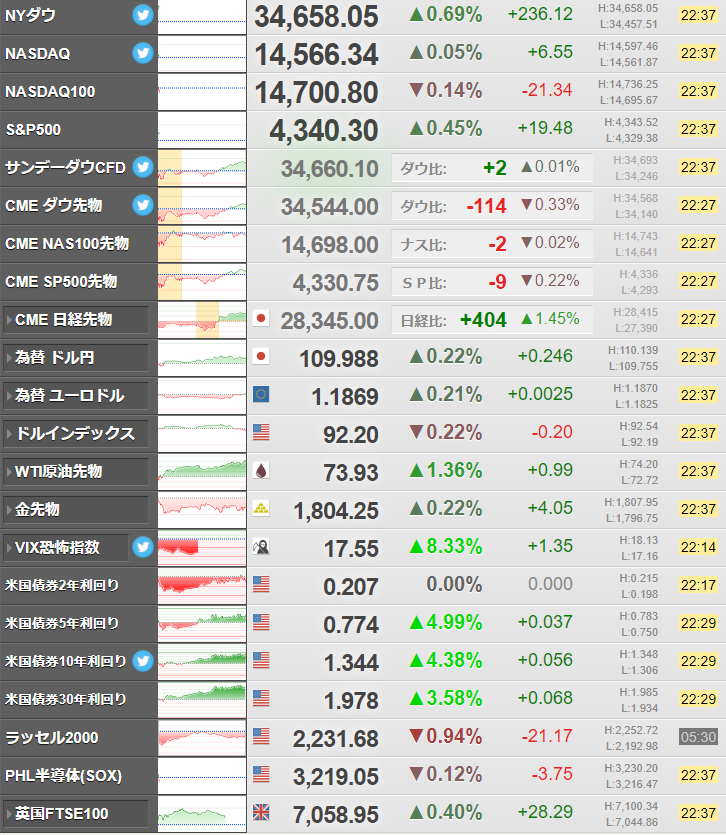726x835 pixels.
Task: Click the gold futures price 1,804.25
Action: (x=336, y=511)
